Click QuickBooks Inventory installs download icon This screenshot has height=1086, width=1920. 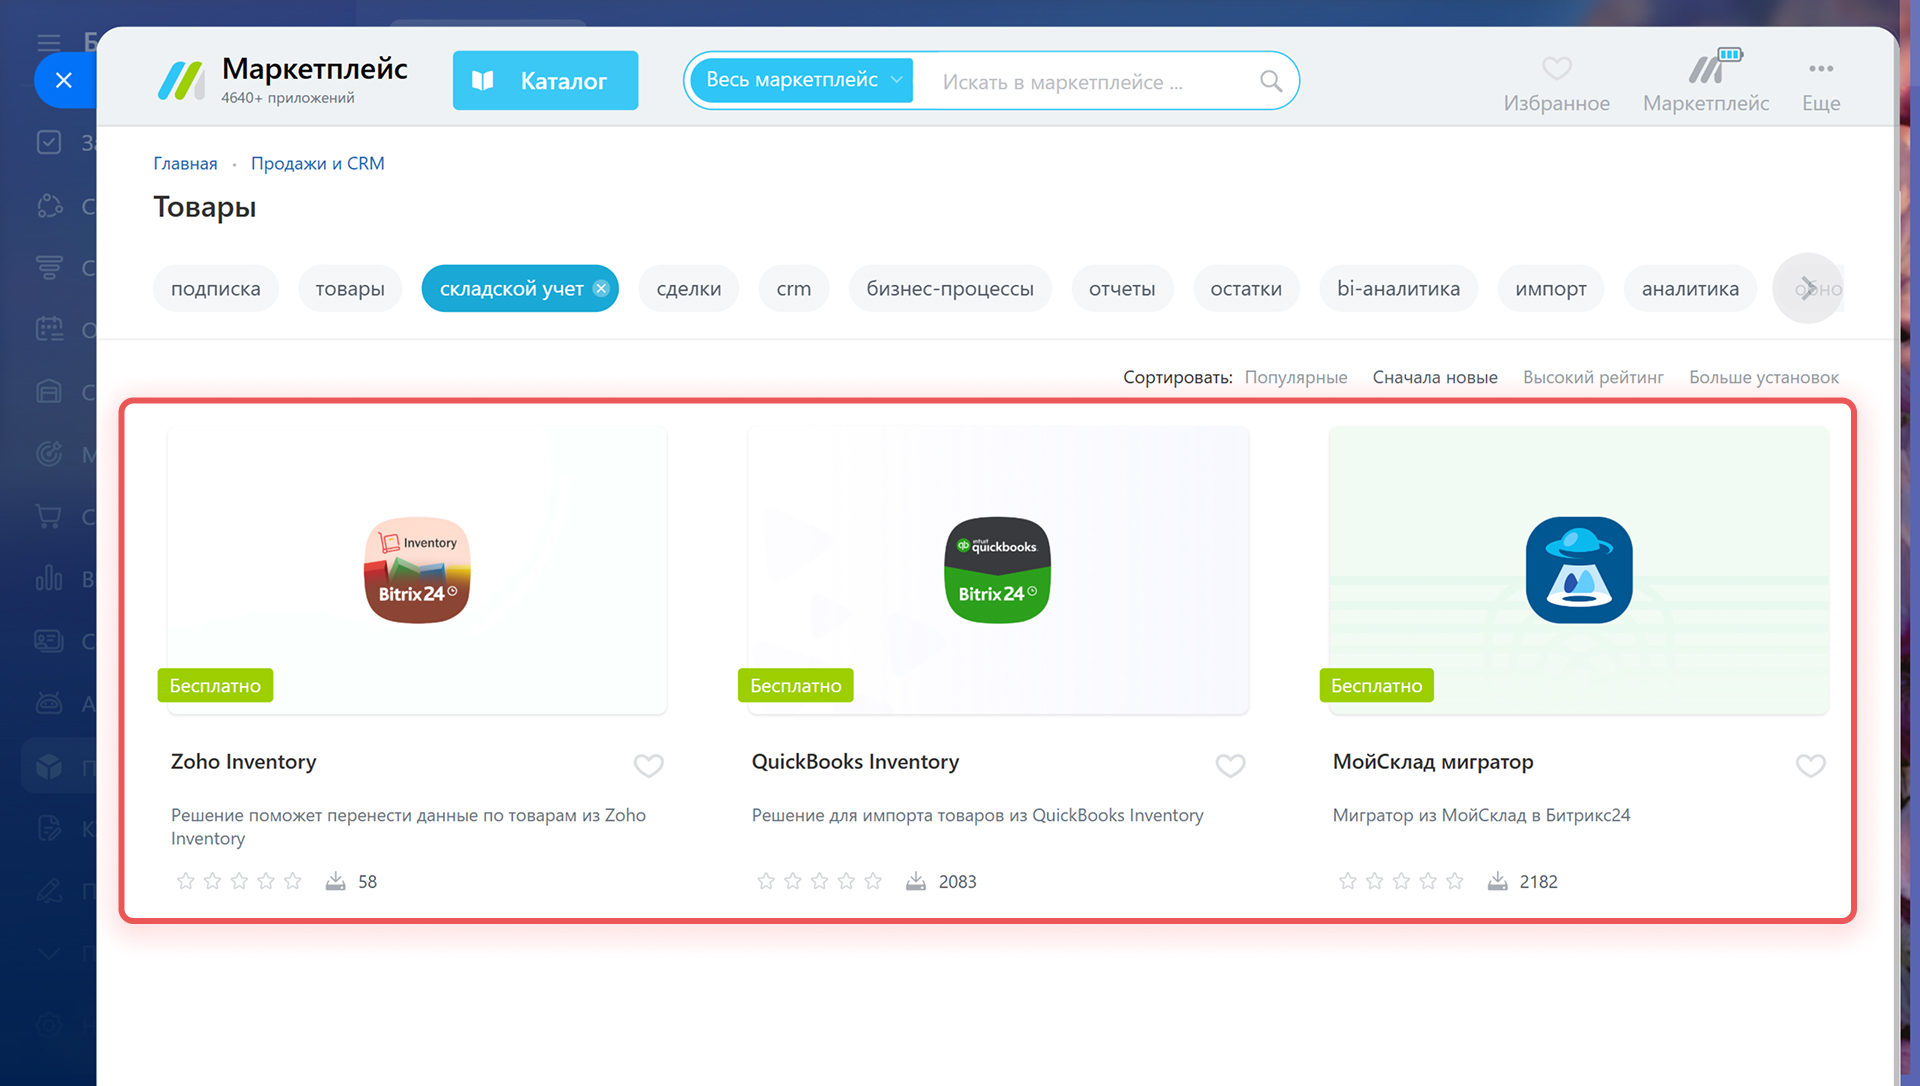coord(915,881)
